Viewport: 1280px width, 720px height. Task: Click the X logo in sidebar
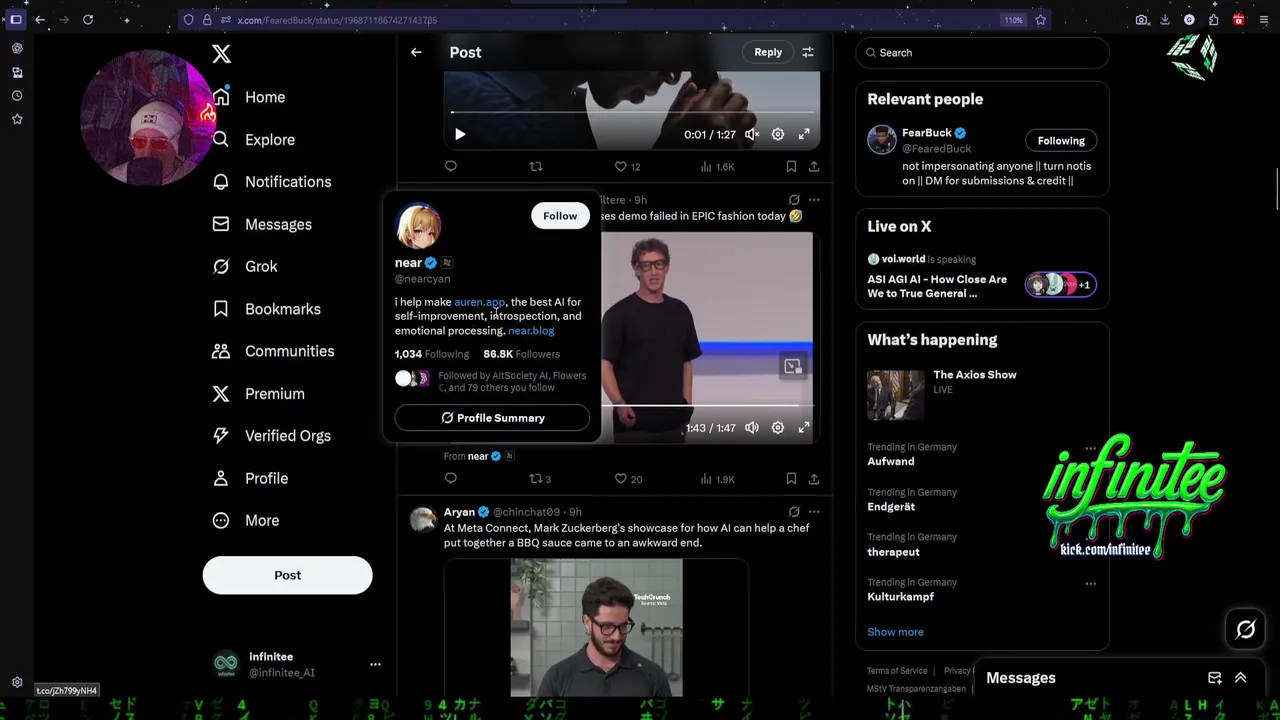221,54
